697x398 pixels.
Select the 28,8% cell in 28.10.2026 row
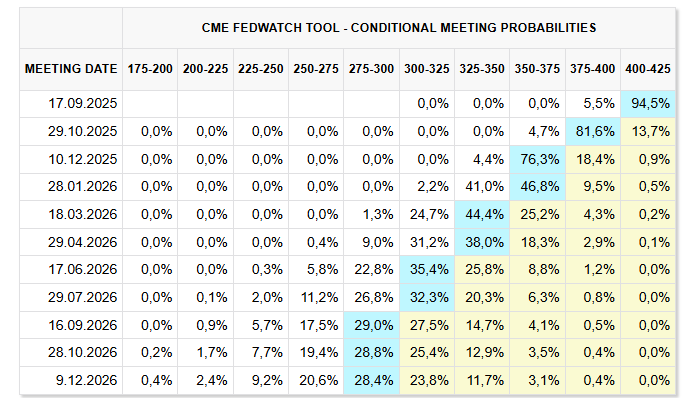[372, 353]
